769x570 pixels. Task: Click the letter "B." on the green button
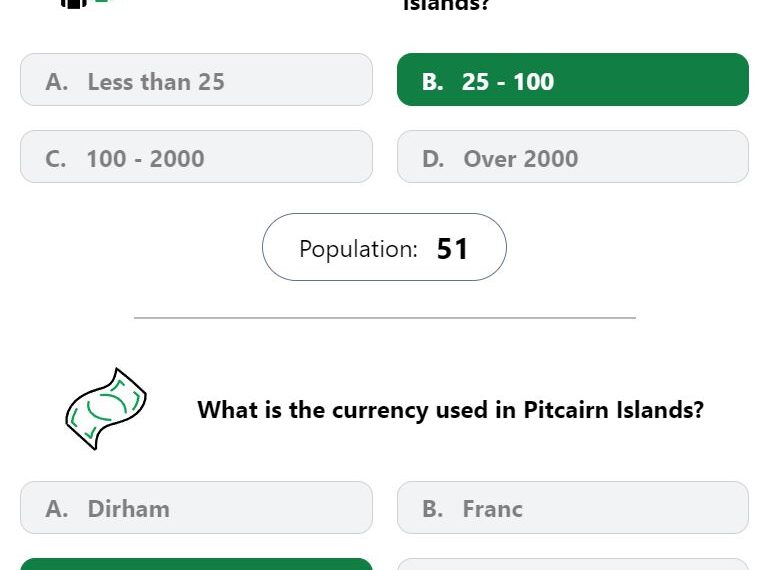pos(433,82)
